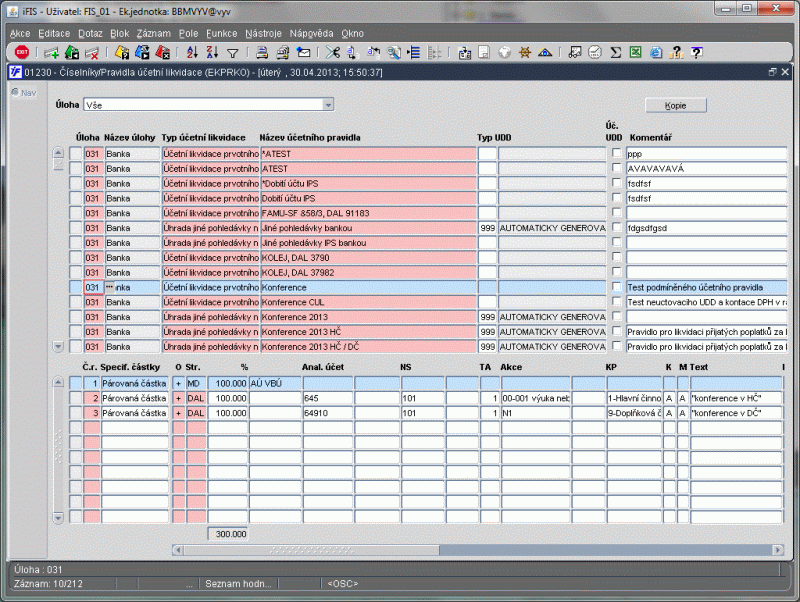
Task: Tick Úč. UDD checkbox in ppp row
Action: pos(616,153)
